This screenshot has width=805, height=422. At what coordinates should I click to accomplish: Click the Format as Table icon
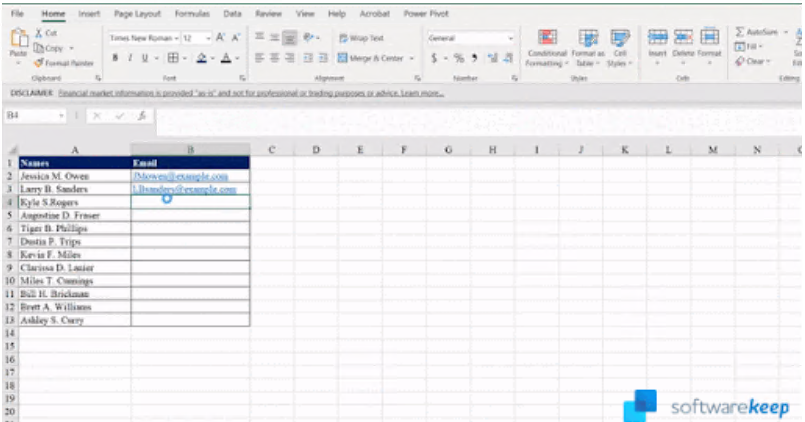588,45
